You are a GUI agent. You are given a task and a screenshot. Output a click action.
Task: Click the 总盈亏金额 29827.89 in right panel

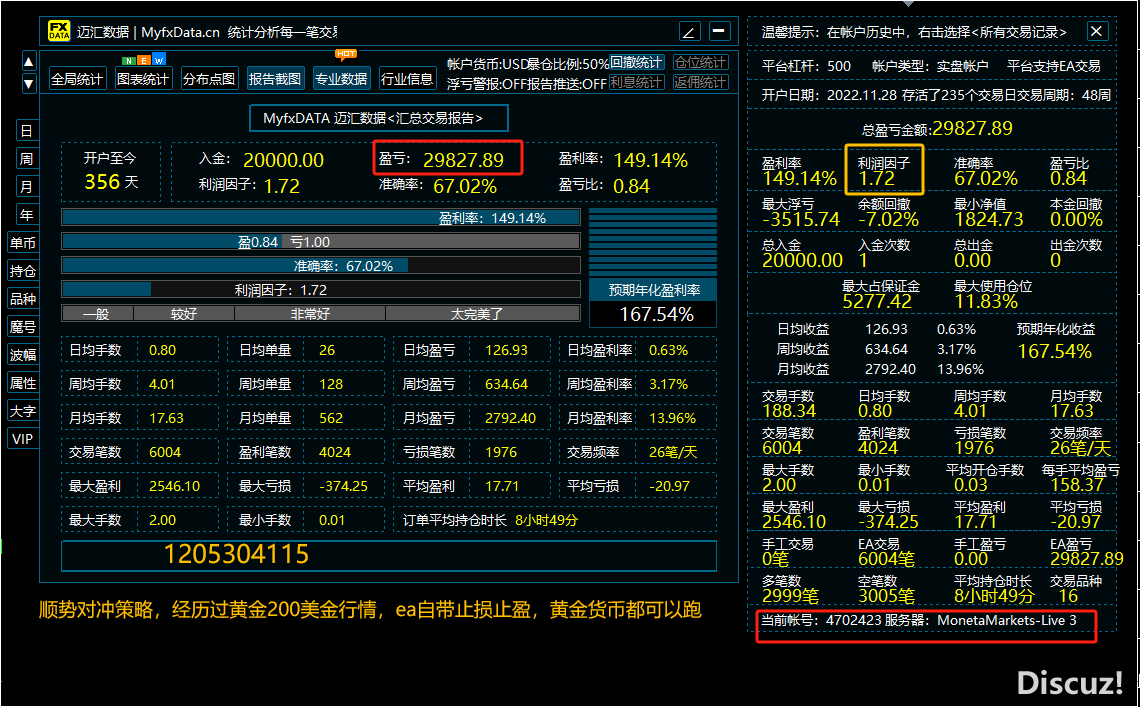pyautogui.click(x=937, y=129)
